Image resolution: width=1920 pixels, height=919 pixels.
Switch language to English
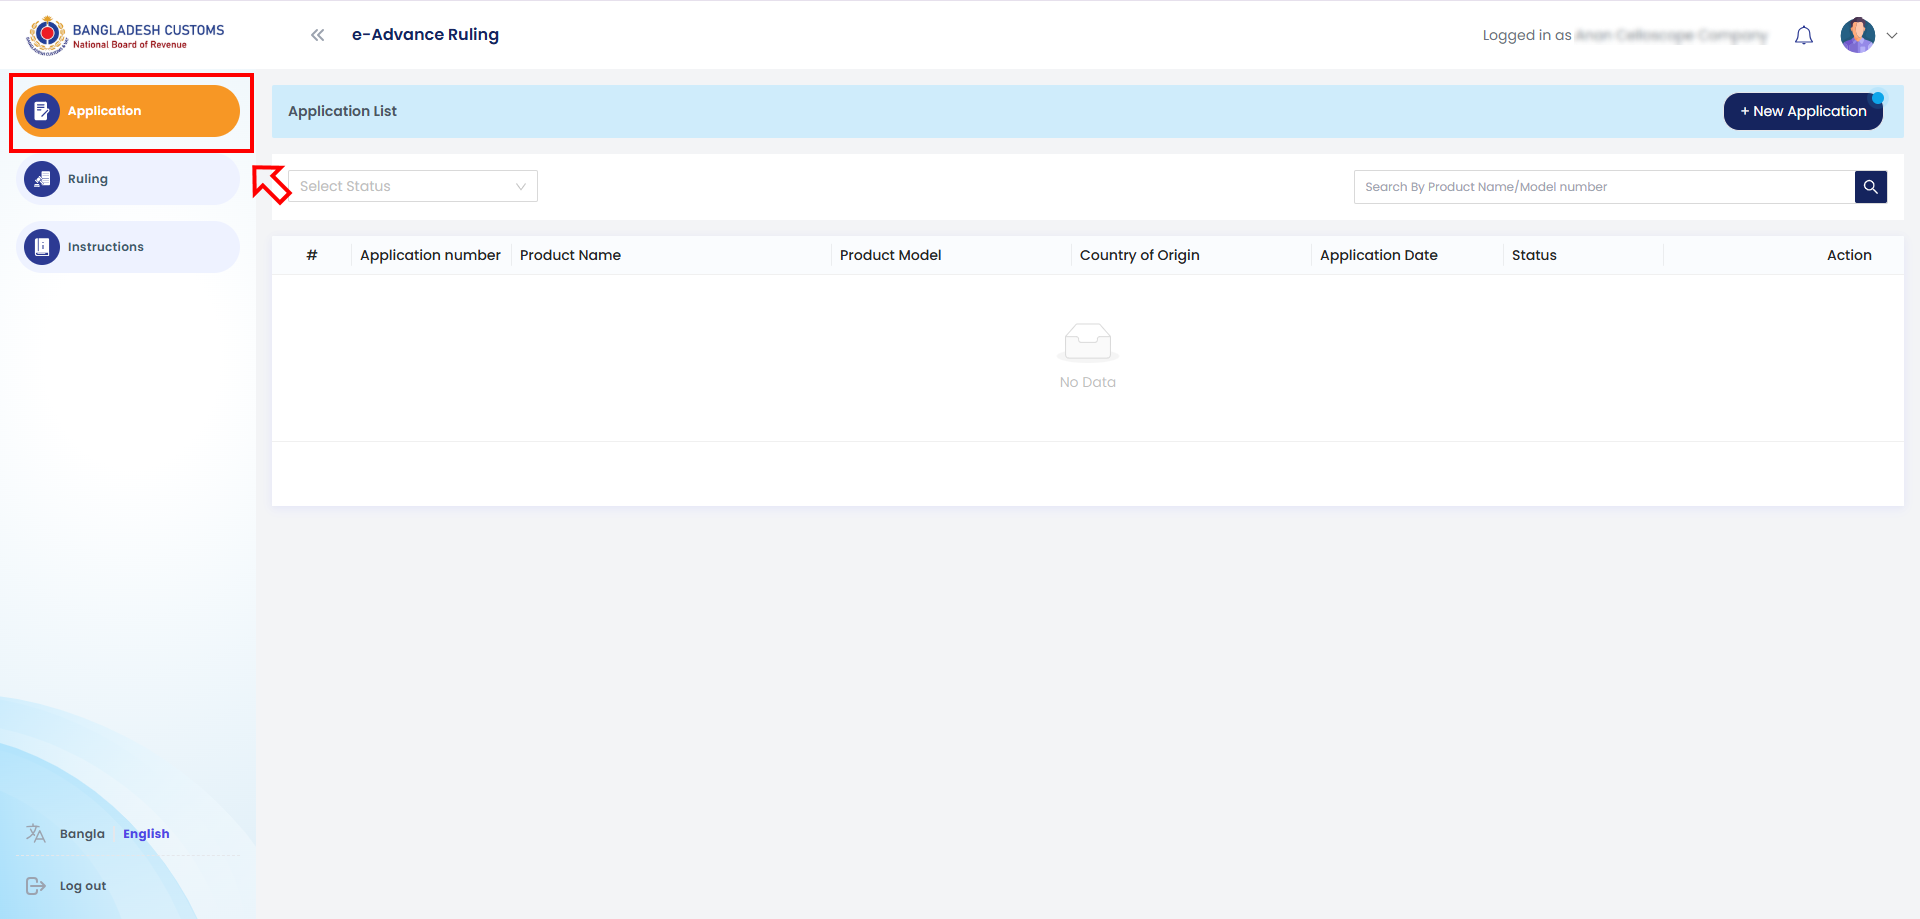(146, 834)
